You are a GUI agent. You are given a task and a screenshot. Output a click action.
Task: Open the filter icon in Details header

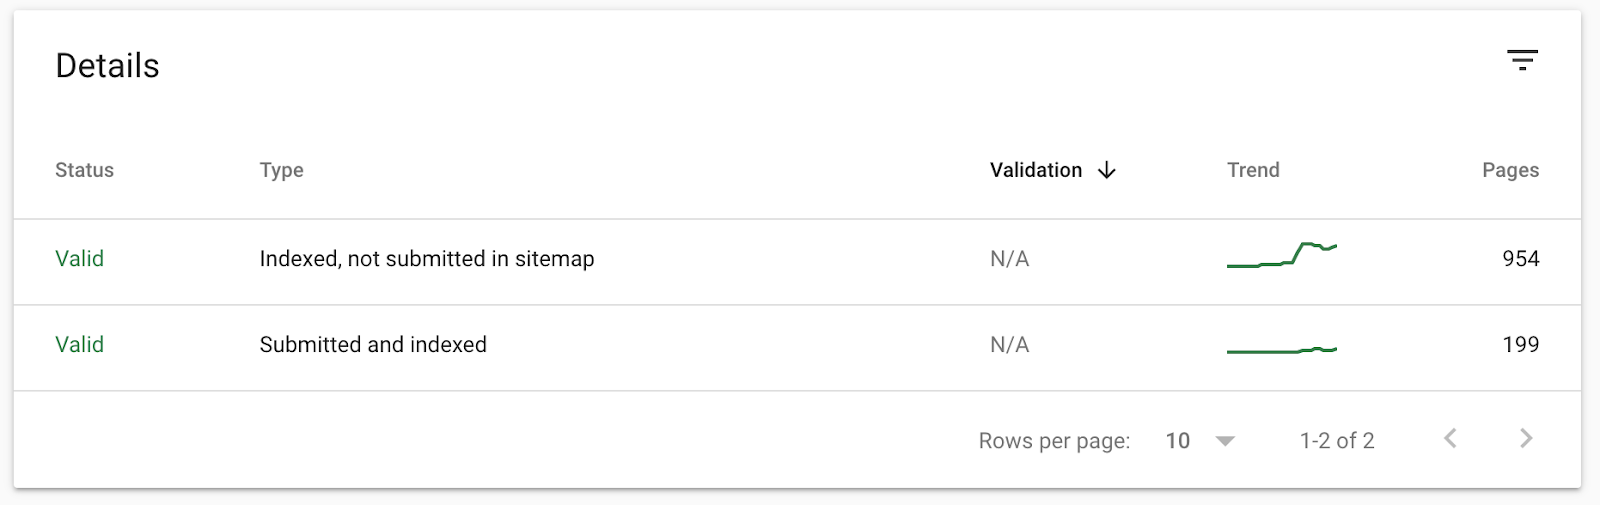pyautogui.click(x=1522, y=61)
